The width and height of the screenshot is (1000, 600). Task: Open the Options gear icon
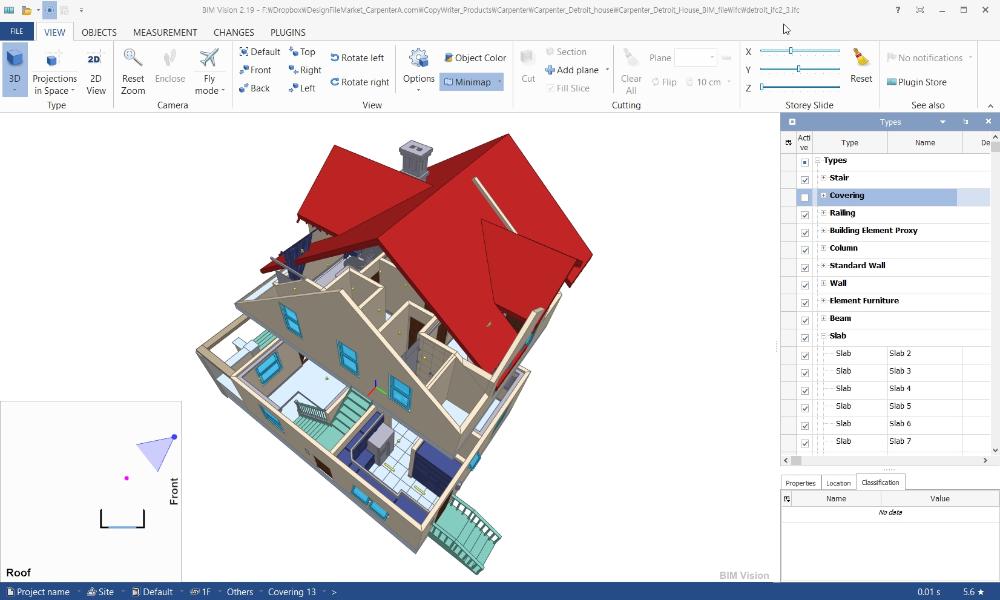click(418, 58)
